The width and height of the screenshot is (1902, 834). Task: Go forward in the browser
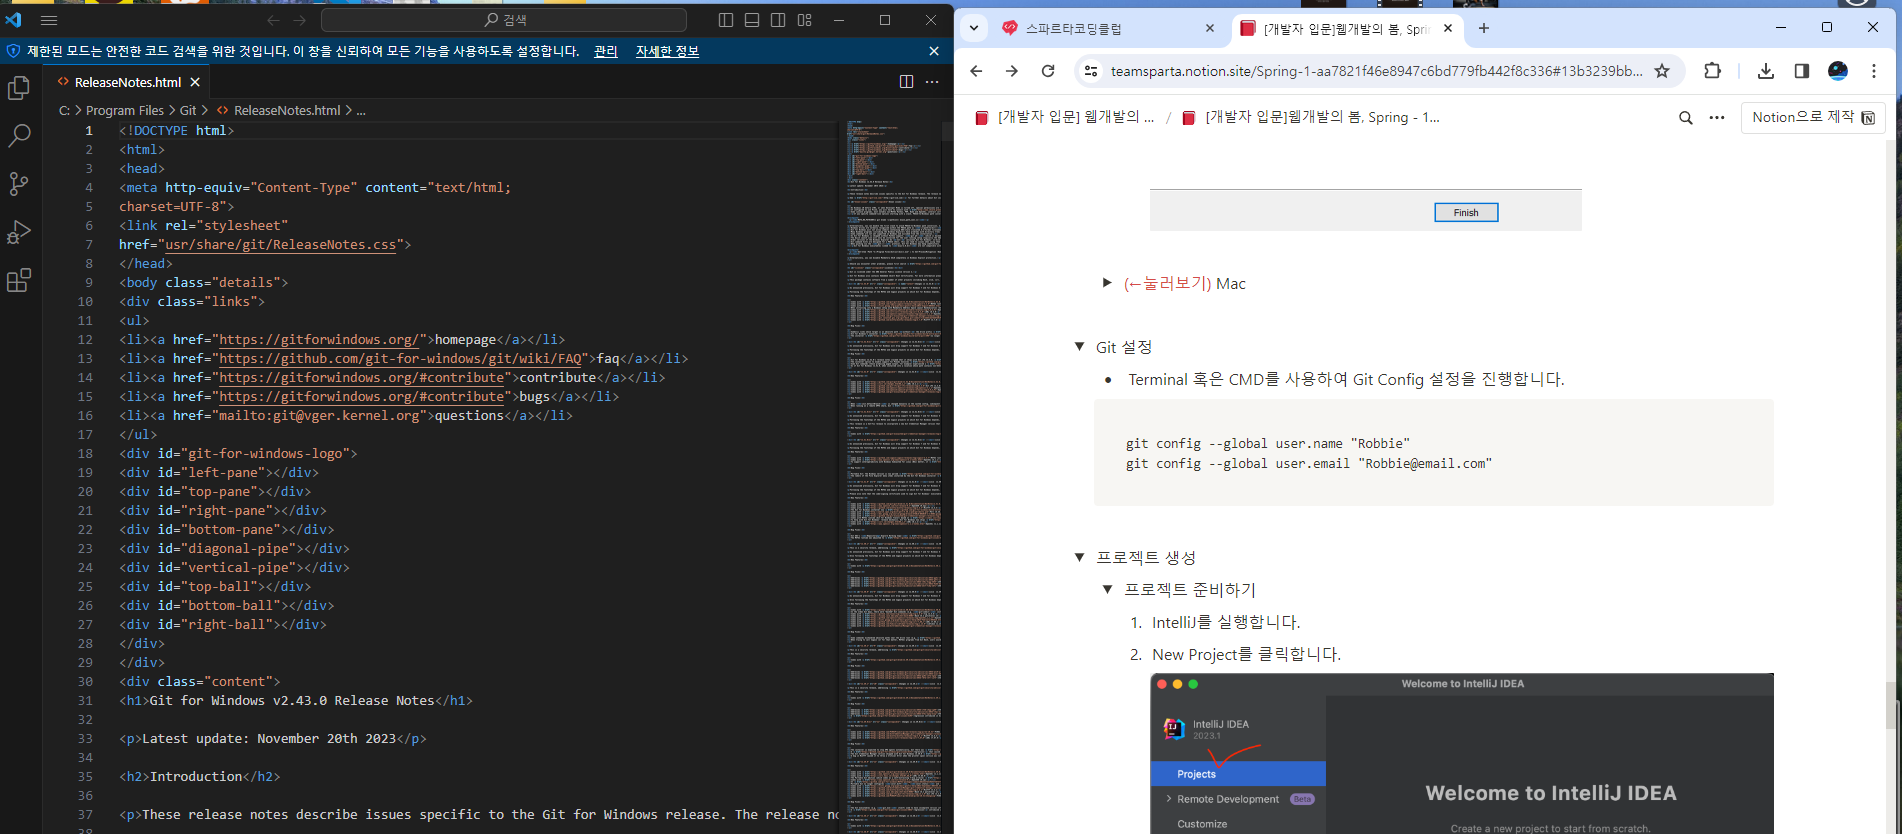coord(1012,71)
